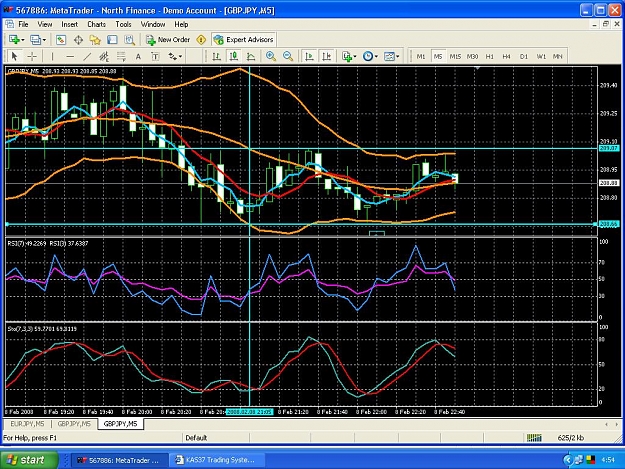Select the arrow Cursor tool
625x469 pixels.
(15, 57)
